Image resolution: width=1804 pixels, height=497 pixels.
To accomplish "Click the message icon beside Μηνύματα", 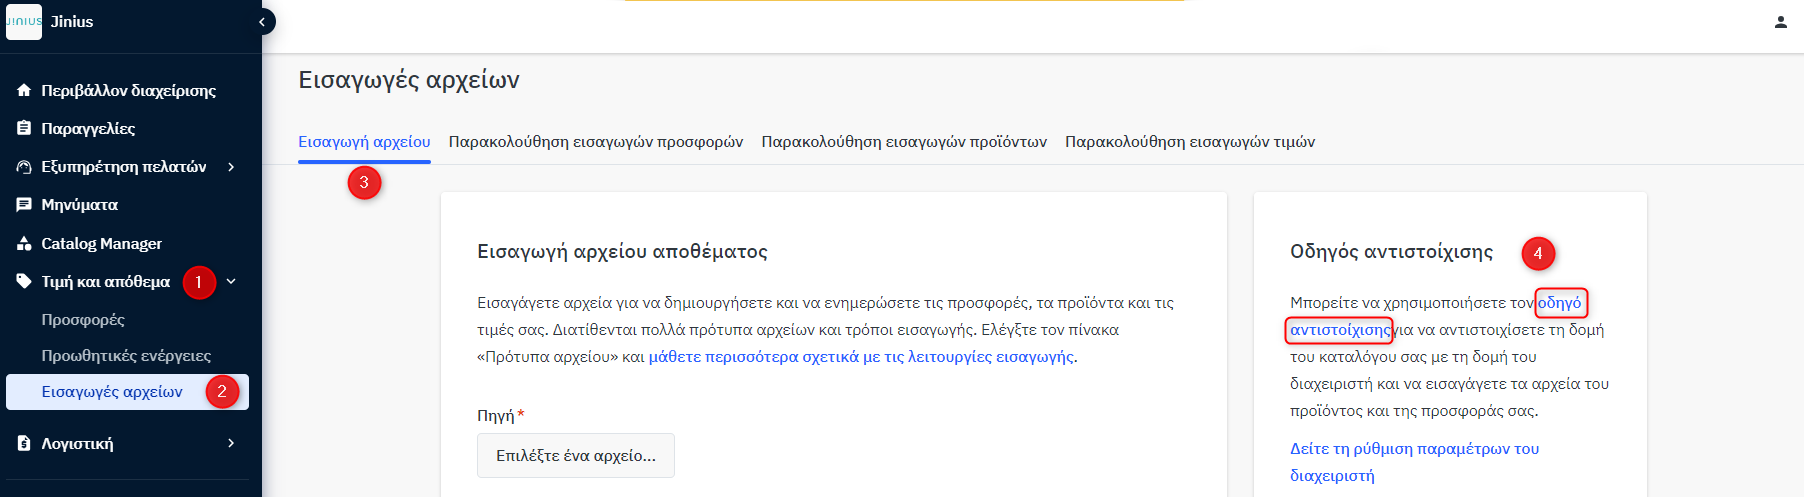I will point(24,205).
